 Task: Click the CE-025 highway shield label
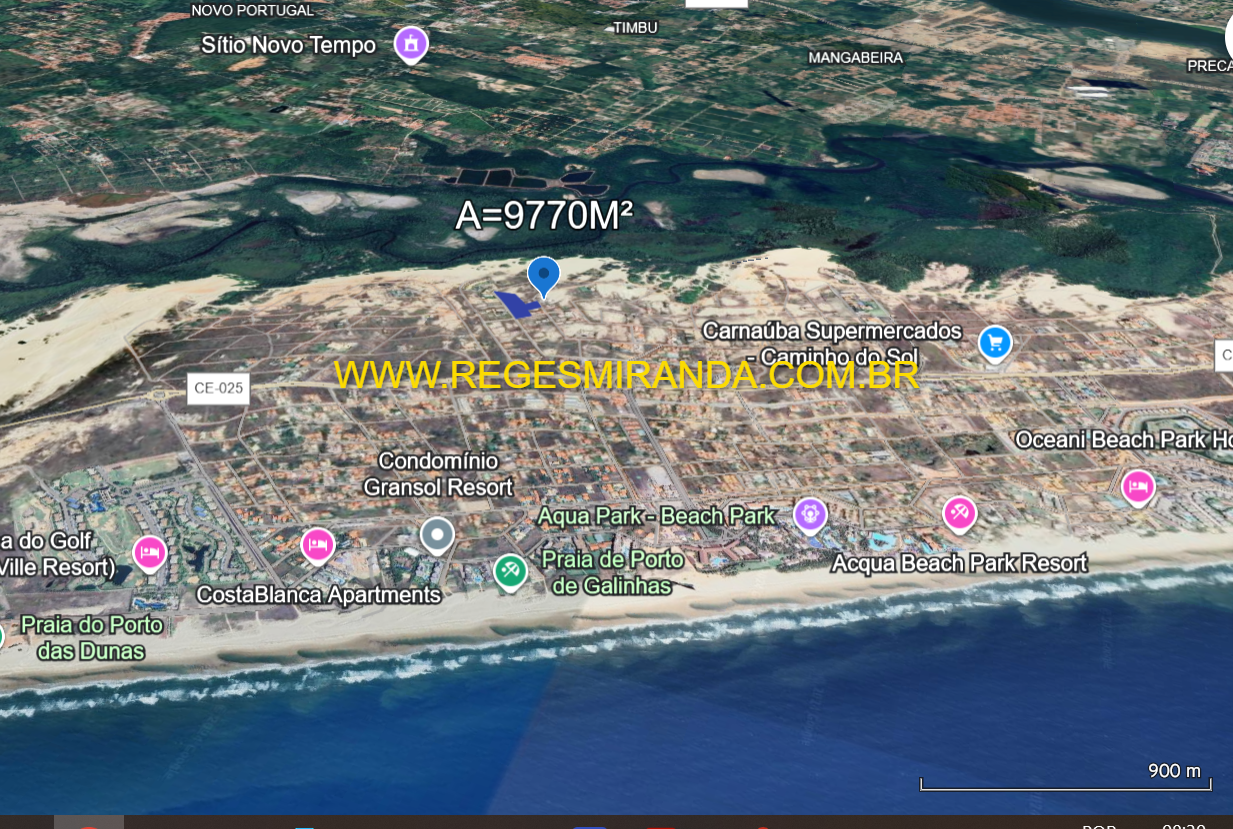point(218,388)
